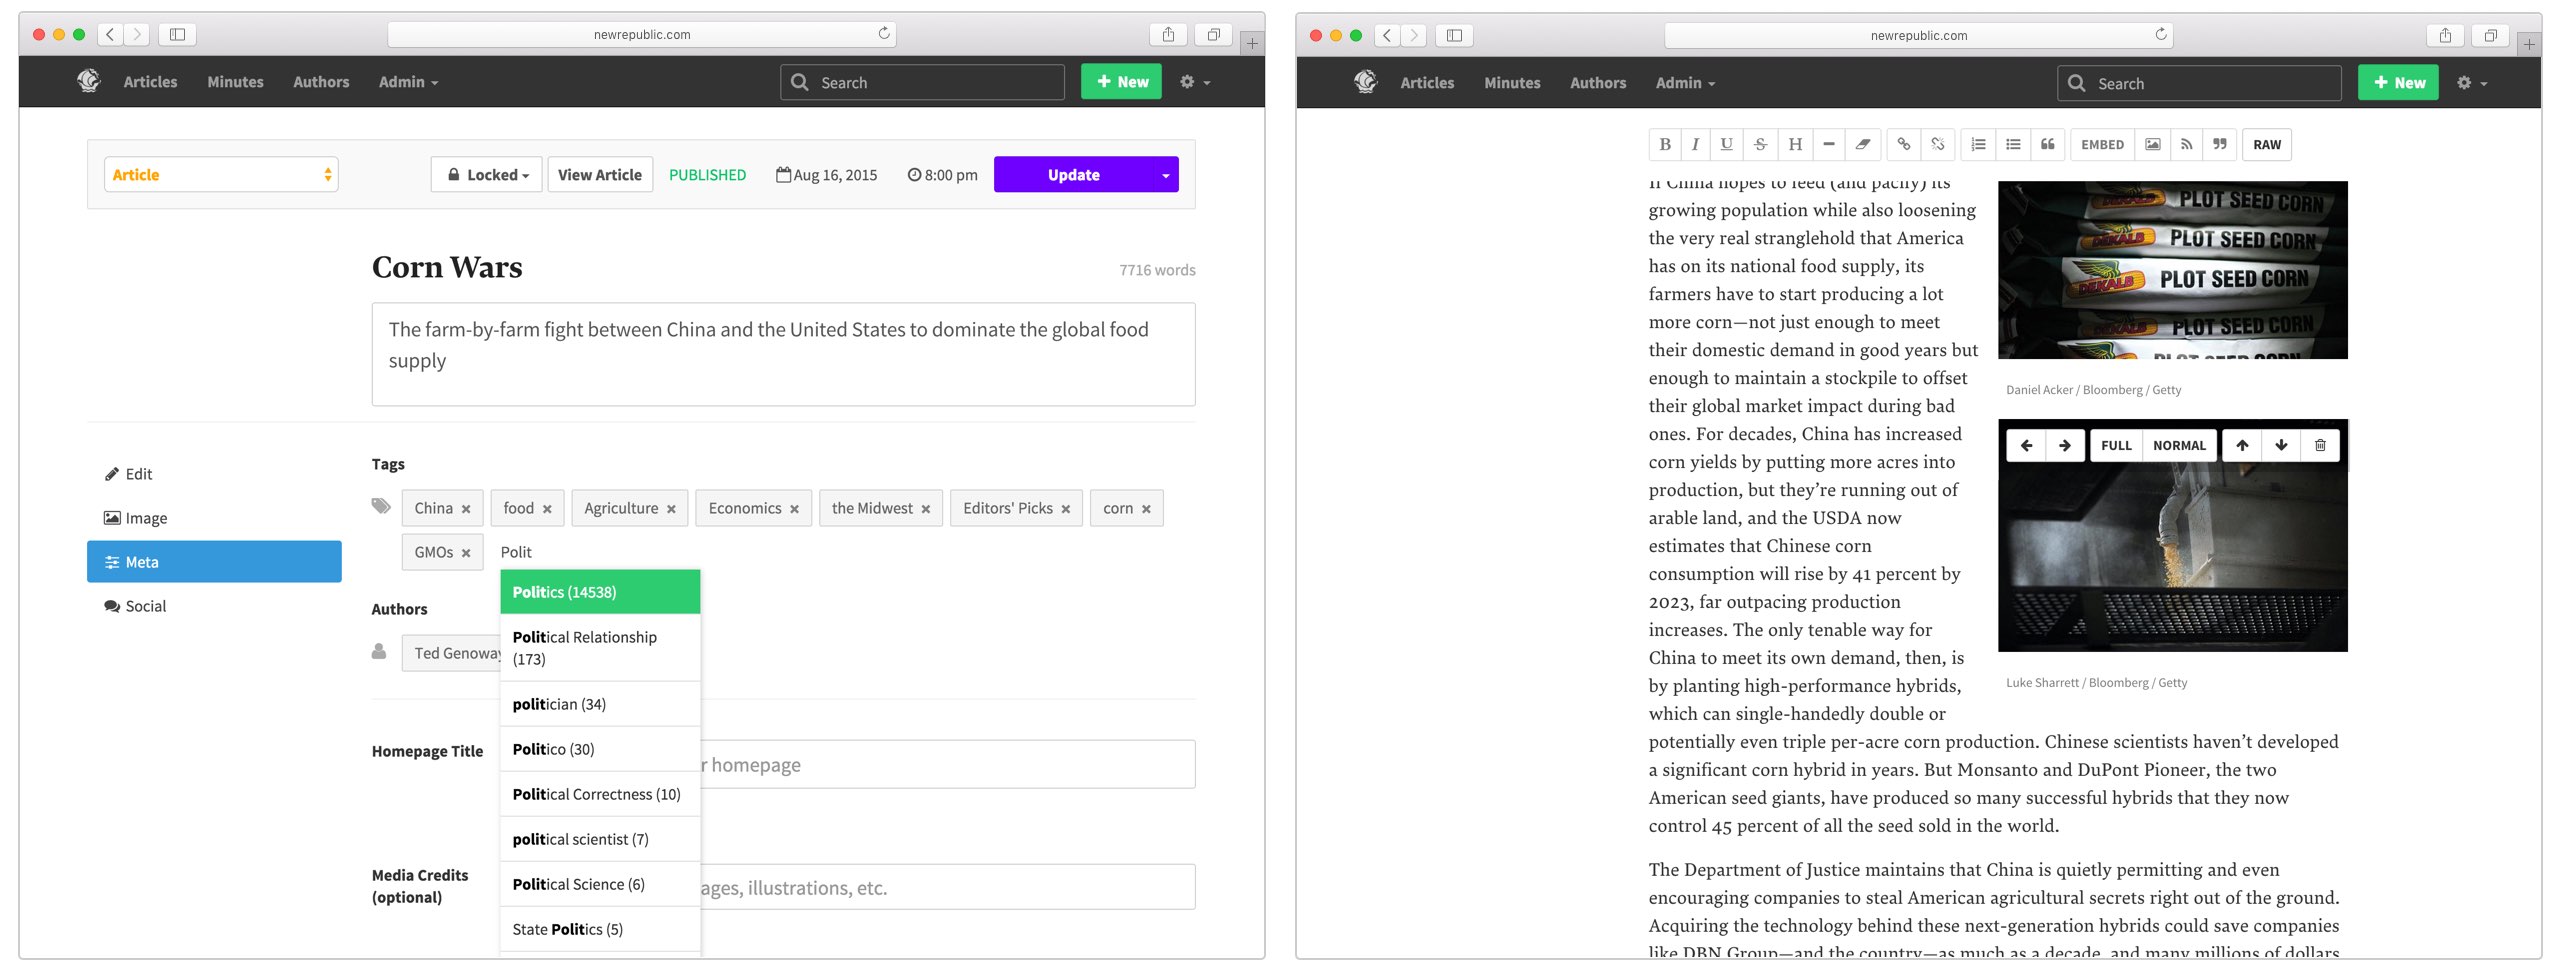
Task: Set the selected image to FULL width
Action: pos(2116,445)
